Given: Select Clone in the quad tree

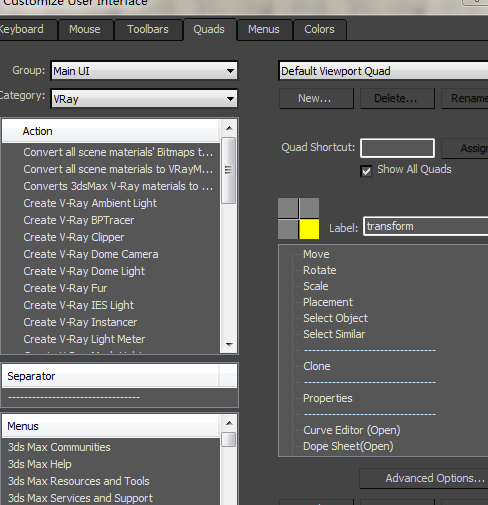Looking at the screenshot, I should click(317, 366).
